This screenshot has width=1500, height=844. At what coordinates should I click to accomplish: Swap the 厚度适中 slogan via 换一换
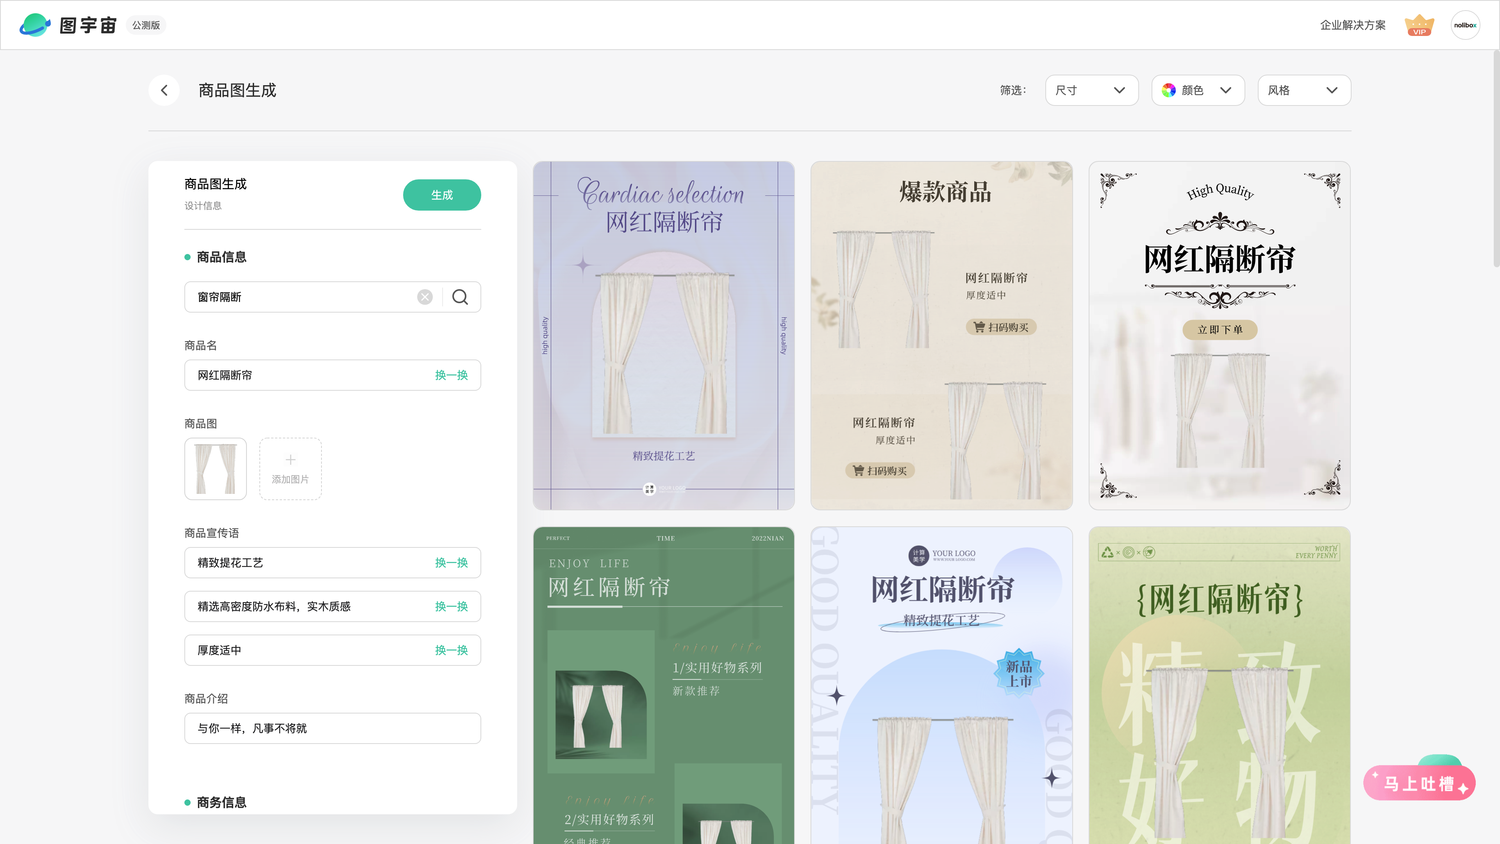pos(451,650)
